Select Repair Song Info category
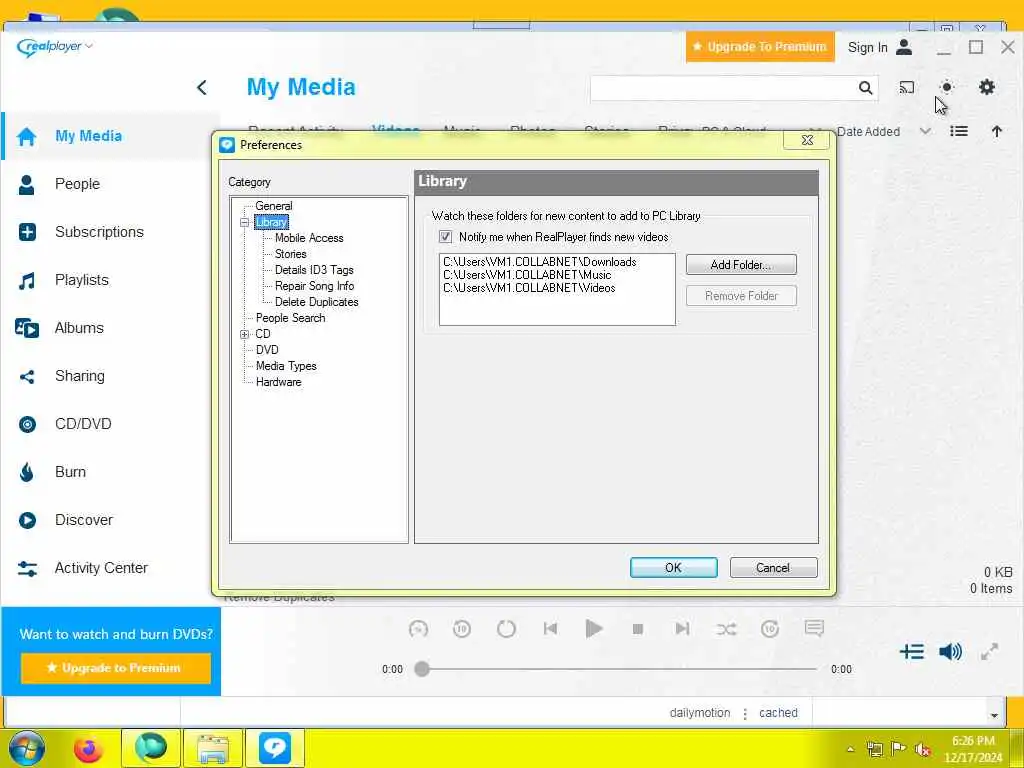The height and width of the screenshot is (768, 1024). 314,286
